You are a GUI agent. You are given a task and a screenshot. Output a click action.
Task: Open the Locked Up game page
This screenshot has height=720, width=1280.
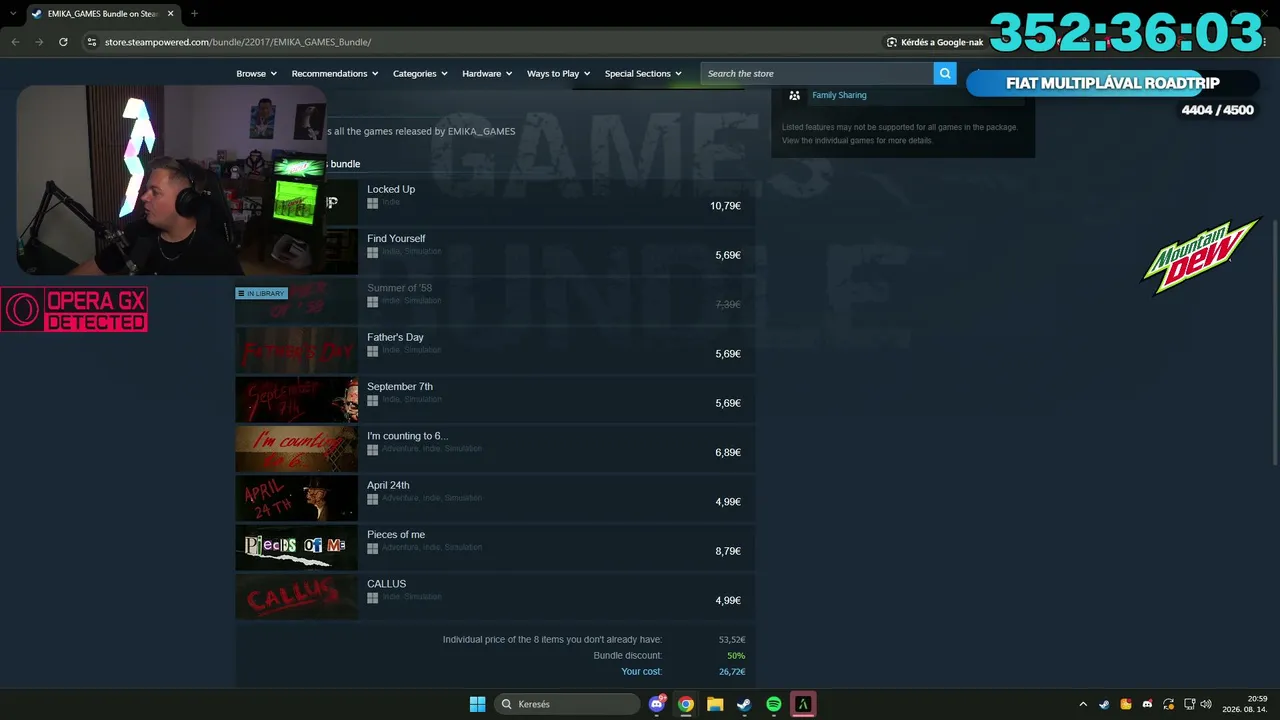coord(391,189)
